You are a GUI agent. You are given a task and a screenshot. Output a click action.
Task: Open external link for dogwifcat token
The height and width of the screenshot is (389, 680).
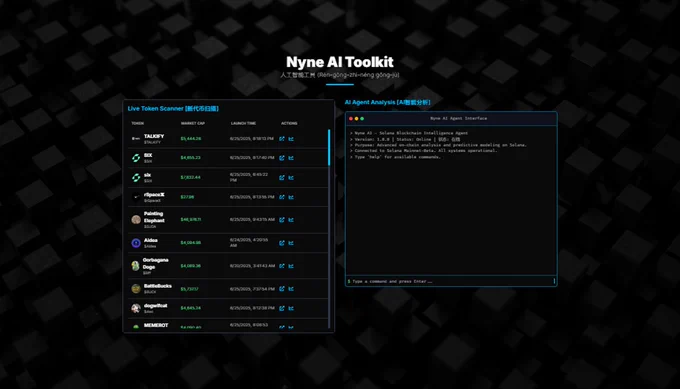pyautogui.click(x=282, y=308)
